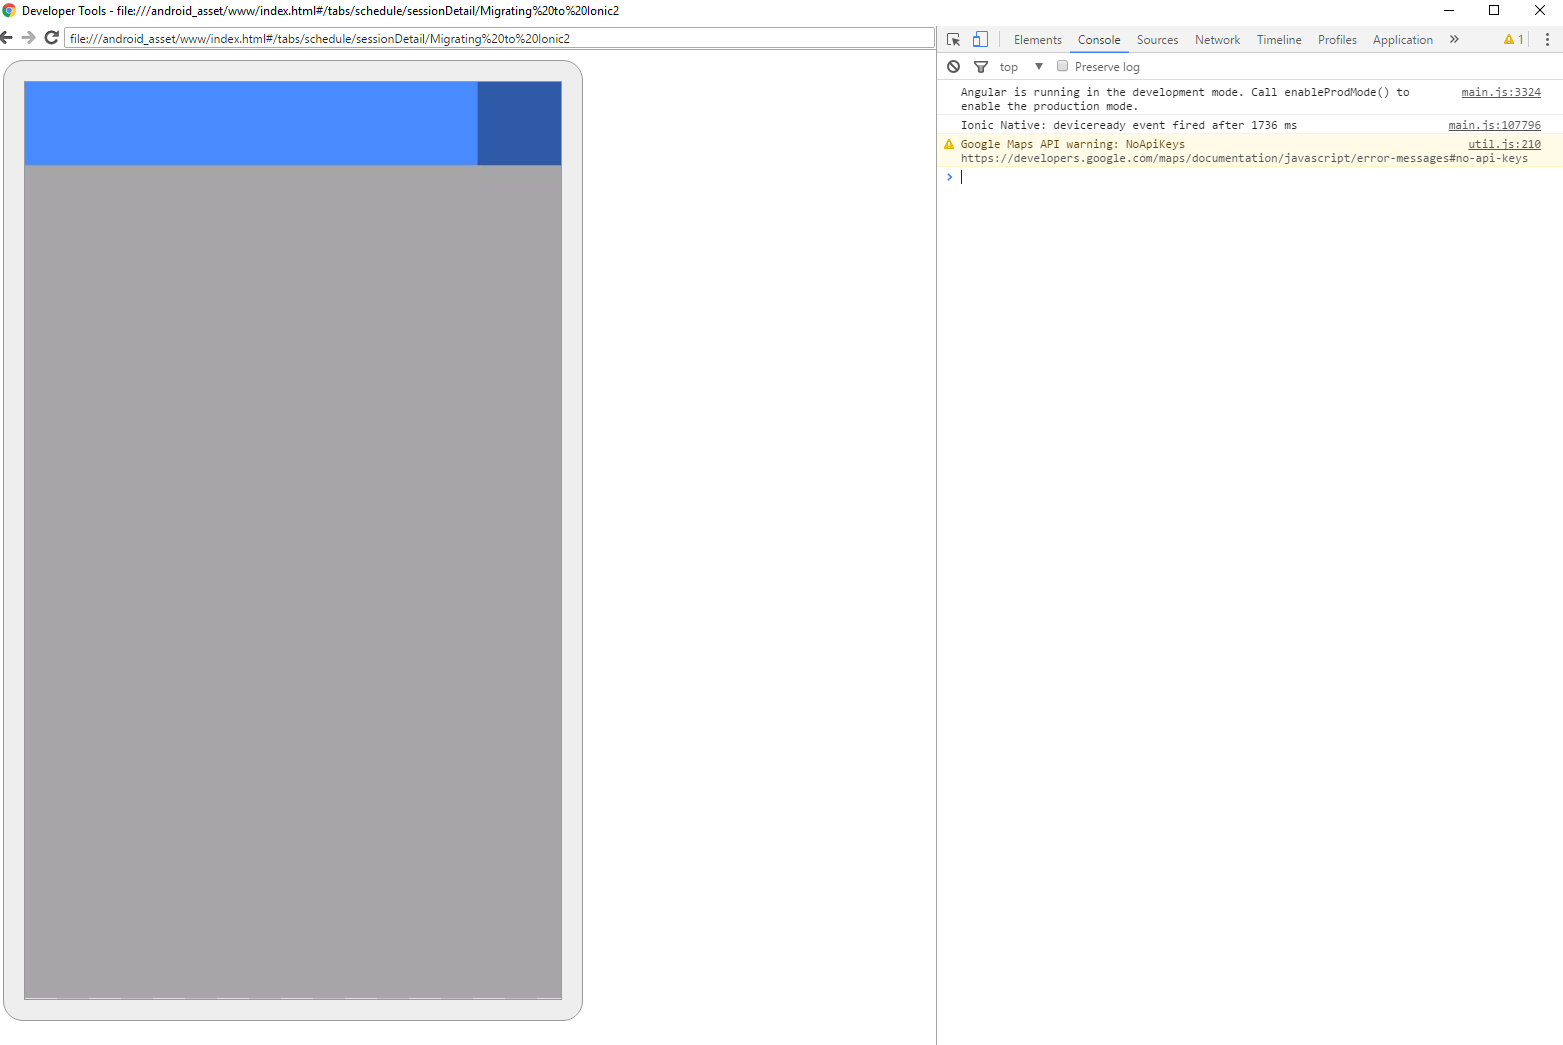Viewport: 1563px width, 1045px height.
Task: Open the console filter
Action: point(981,66)
